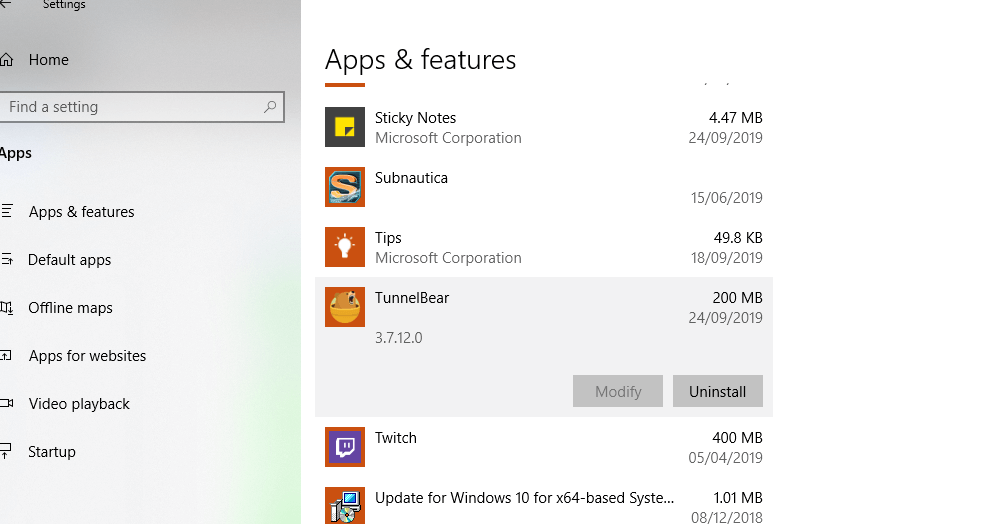Select the Subnautica entry name
This screenshot has height=524, width=984.
click(x=411, y=178)
